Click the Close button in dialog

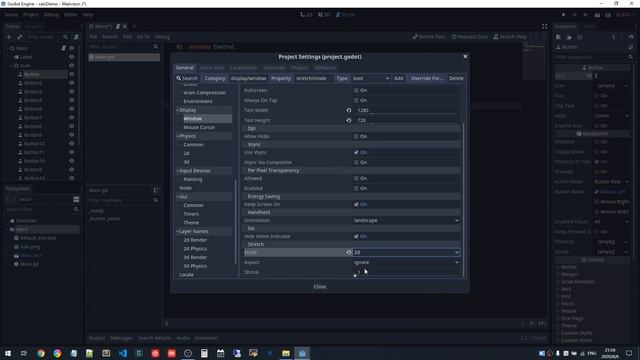[320, 287]
